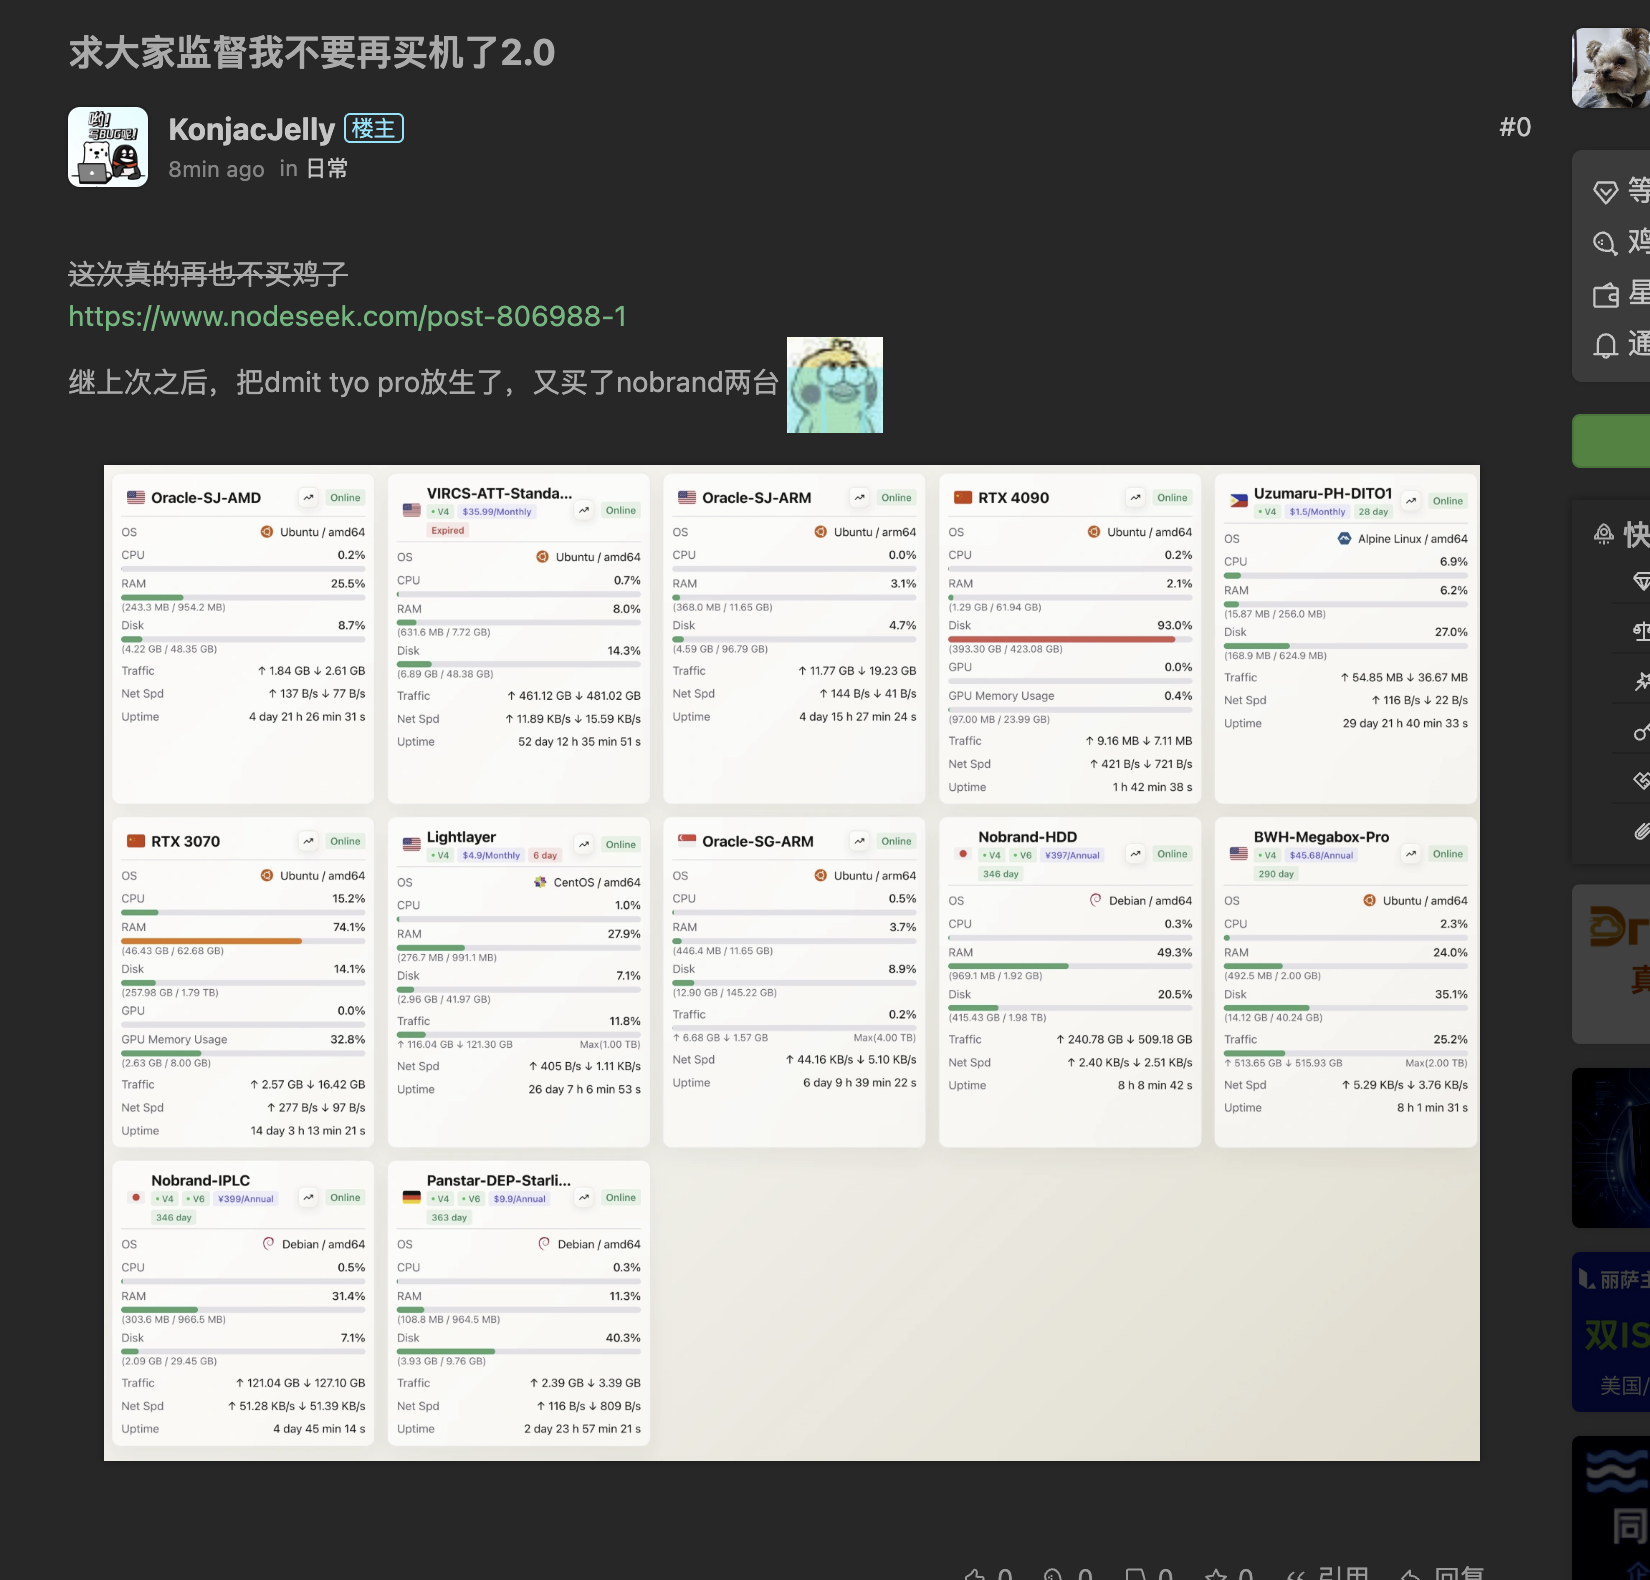Open the chart icon on RTX 3070 card

(x=309, y=842)
